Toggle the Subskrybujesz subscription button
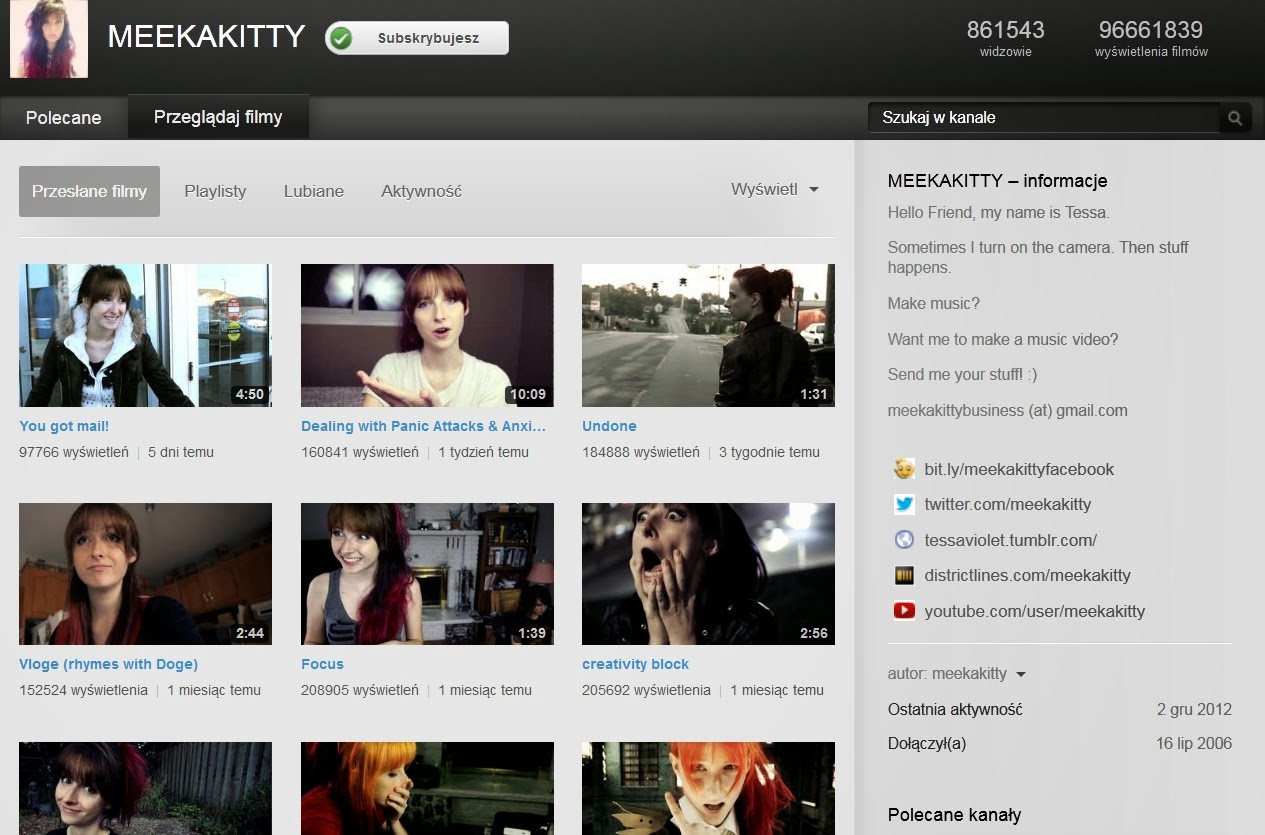The height and width of the screenshot is (835, 1265). (417, 38)
